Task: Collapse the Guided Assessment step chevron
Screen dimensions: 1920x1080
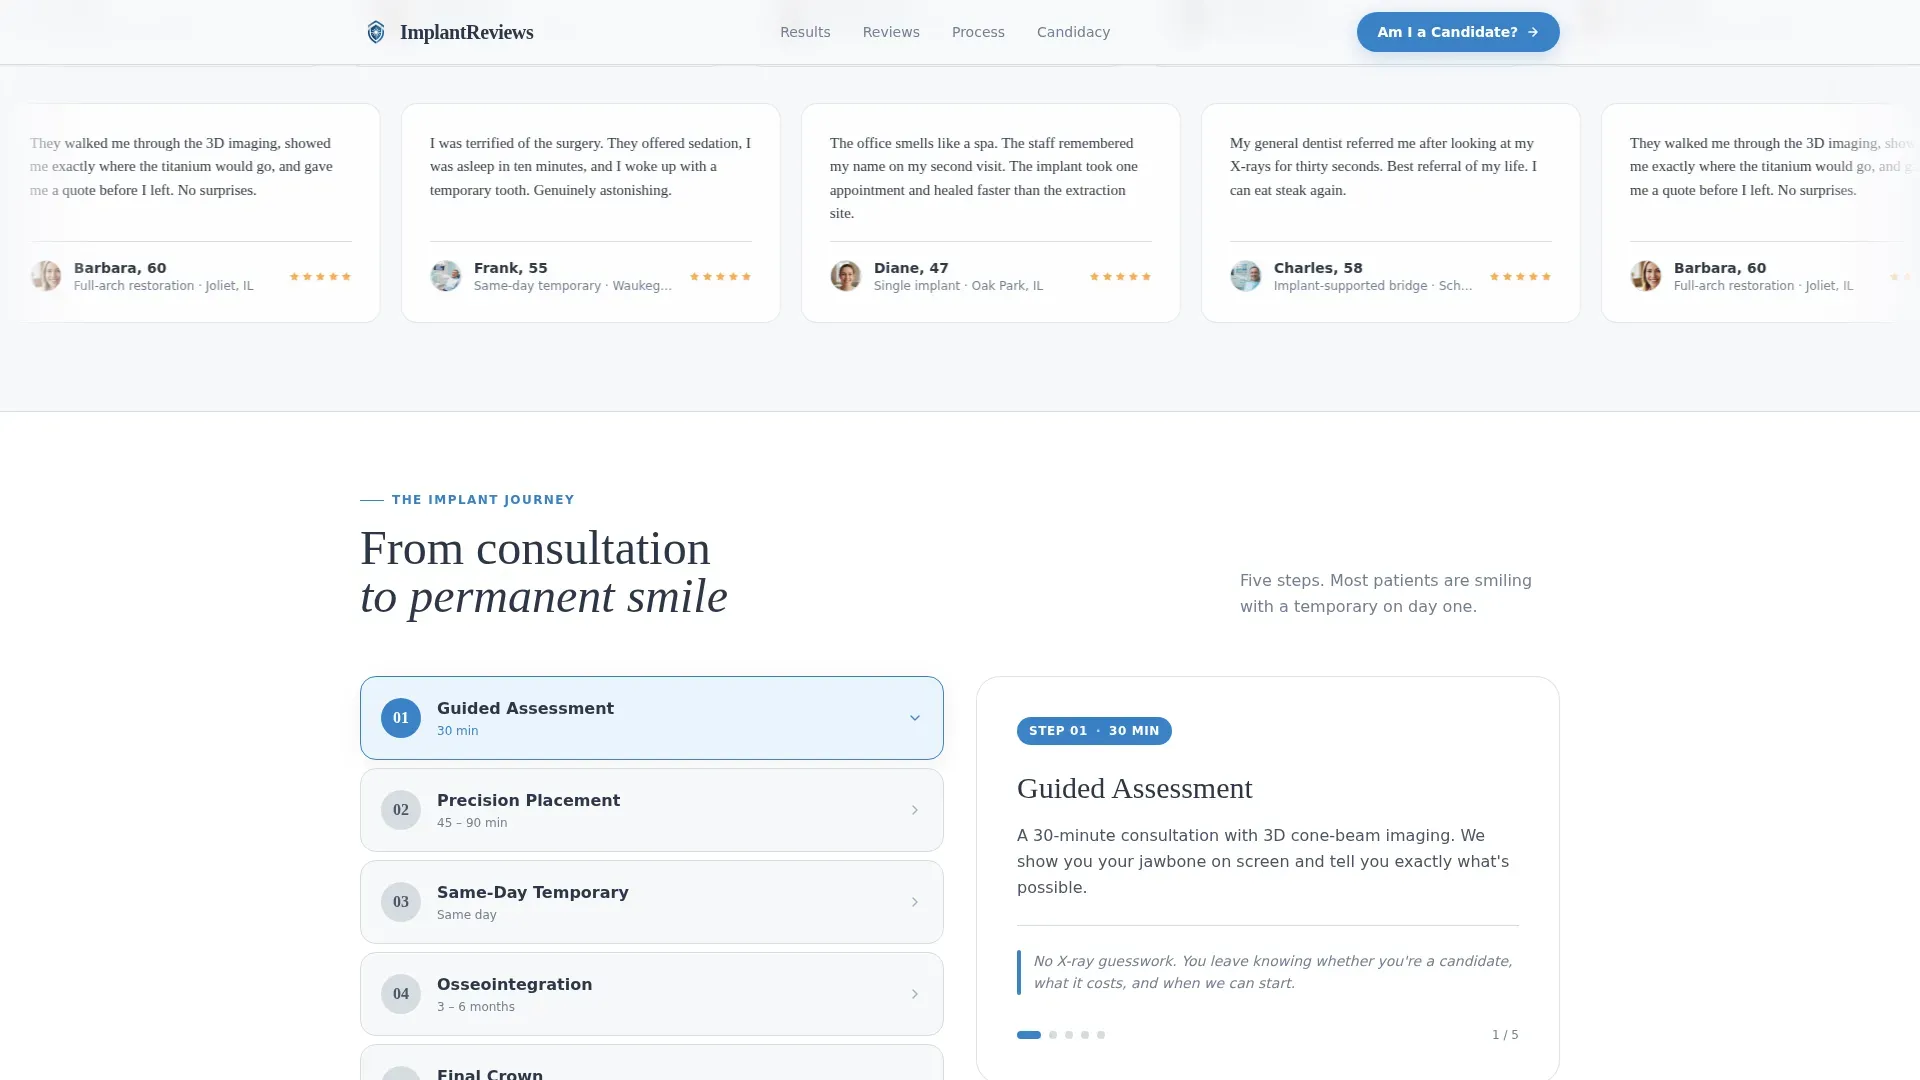Action: [x=914, y=718]
